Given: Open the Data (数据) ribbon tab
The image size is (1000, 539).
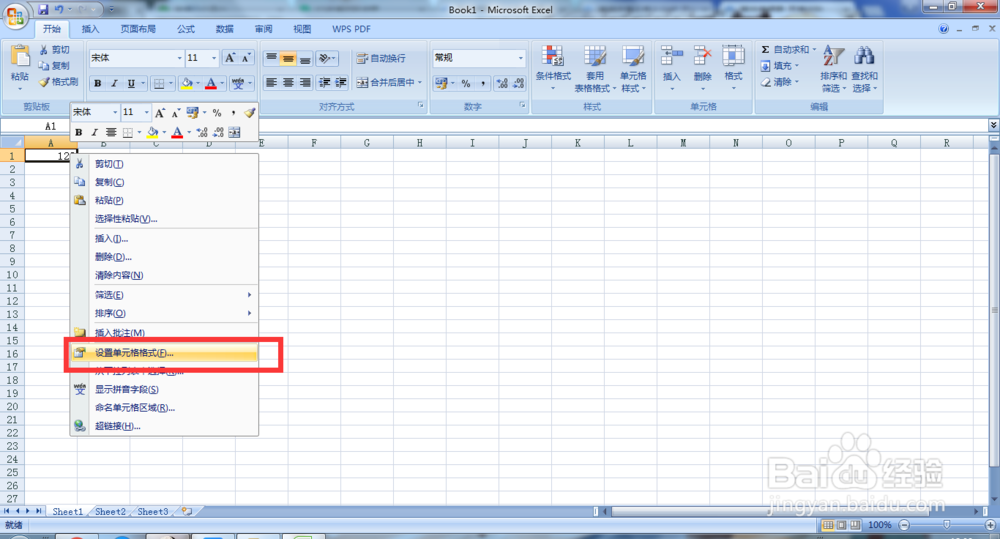Looking at the screenshot, I should click(224, 29).
